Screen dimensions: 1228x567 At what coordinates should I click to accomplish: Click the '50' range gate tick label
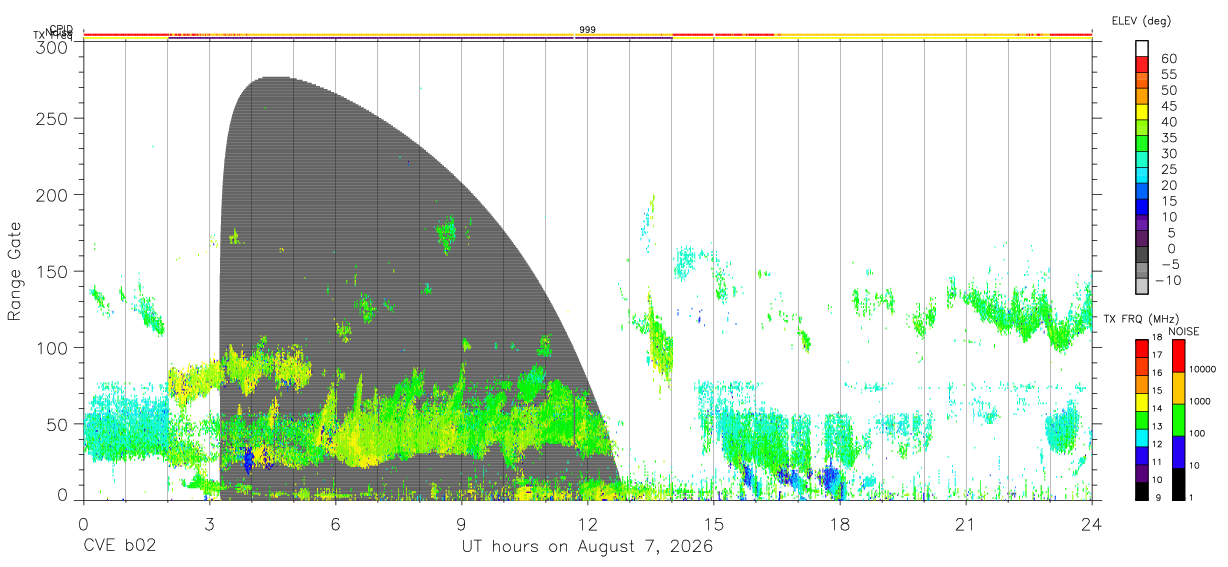pyautogui.click(x=55, y=424)
